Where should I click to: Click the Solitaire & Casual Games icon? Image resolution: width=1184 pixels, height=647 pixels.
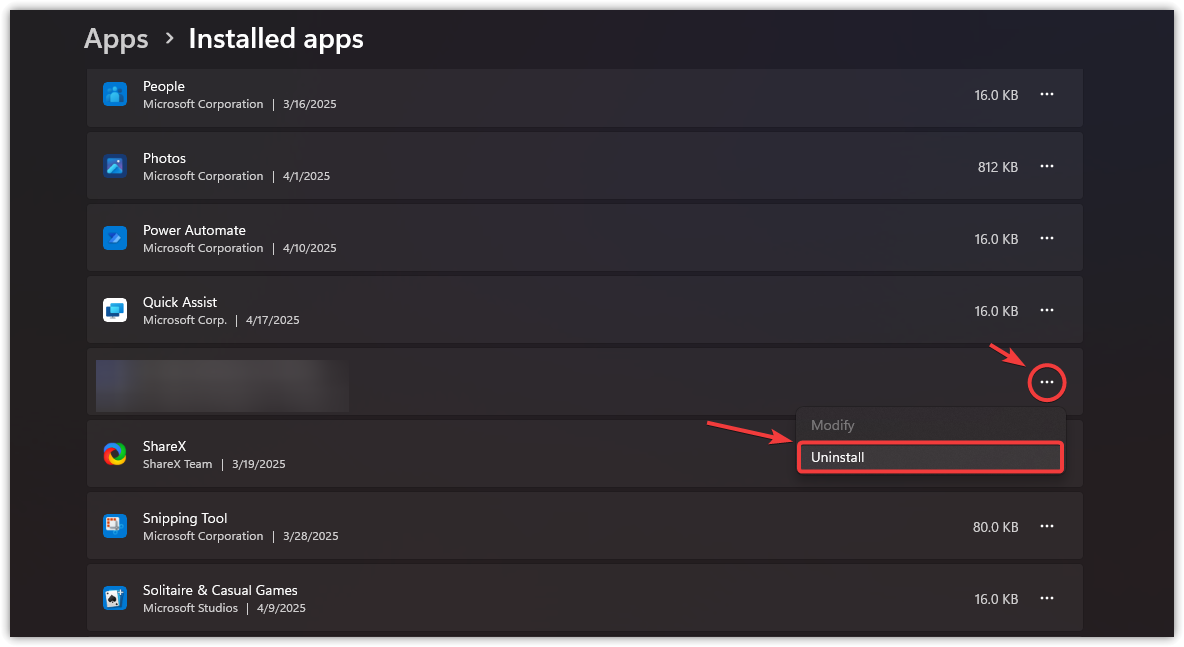pos(115,598)
